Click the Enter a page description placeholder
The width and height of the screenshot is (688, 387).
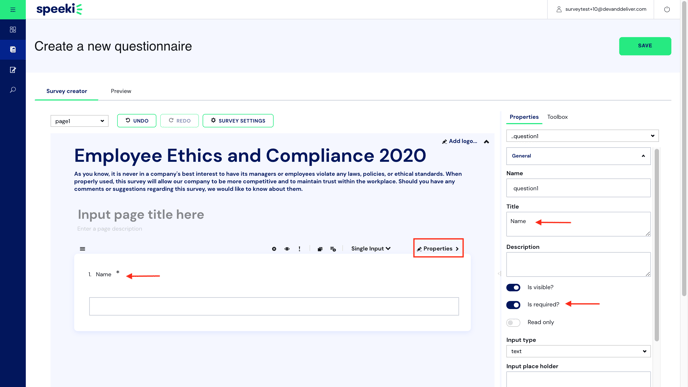109,229
